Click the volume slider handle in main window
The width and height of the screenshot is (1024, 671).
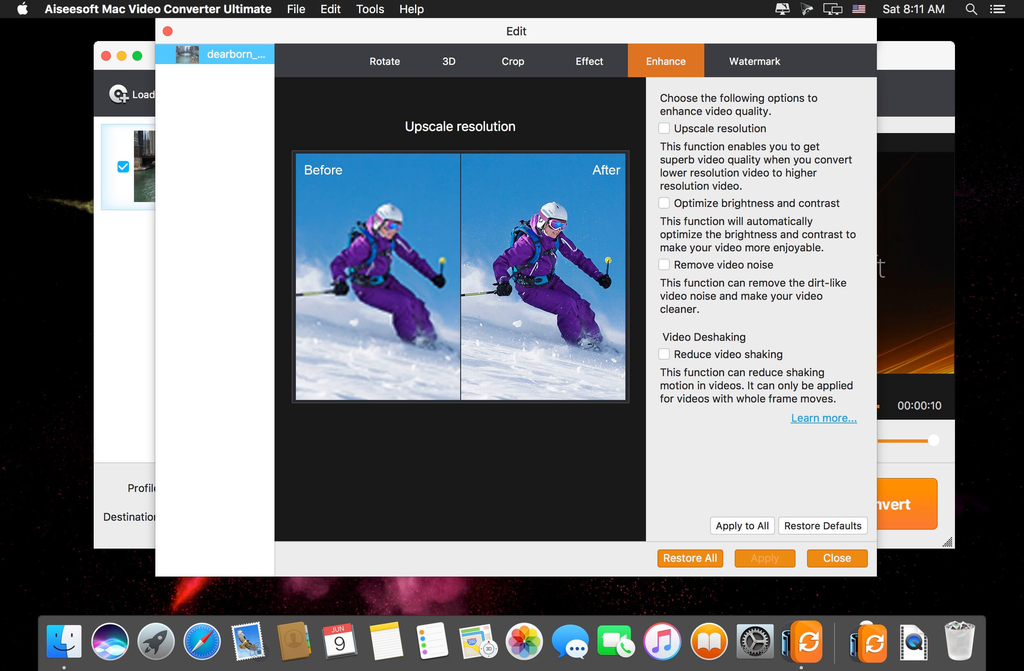[x=934, y=440]
